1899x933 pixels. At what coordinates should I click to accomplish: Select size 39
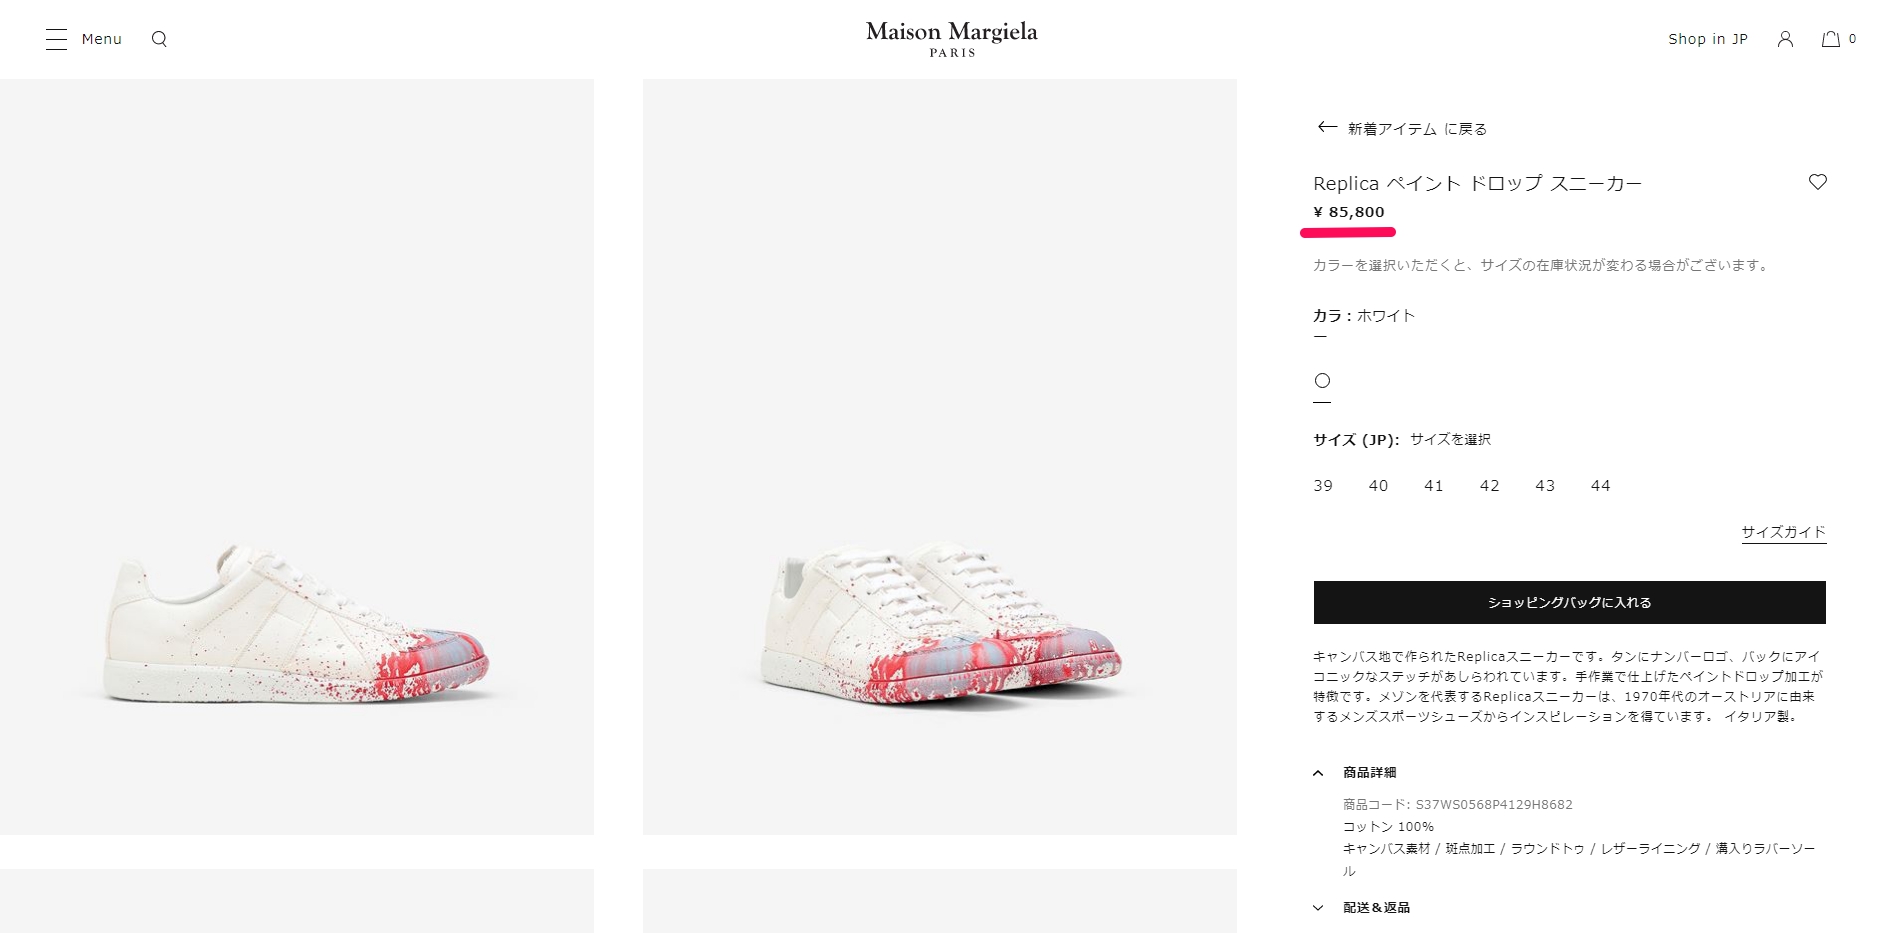pos(1323,486)
